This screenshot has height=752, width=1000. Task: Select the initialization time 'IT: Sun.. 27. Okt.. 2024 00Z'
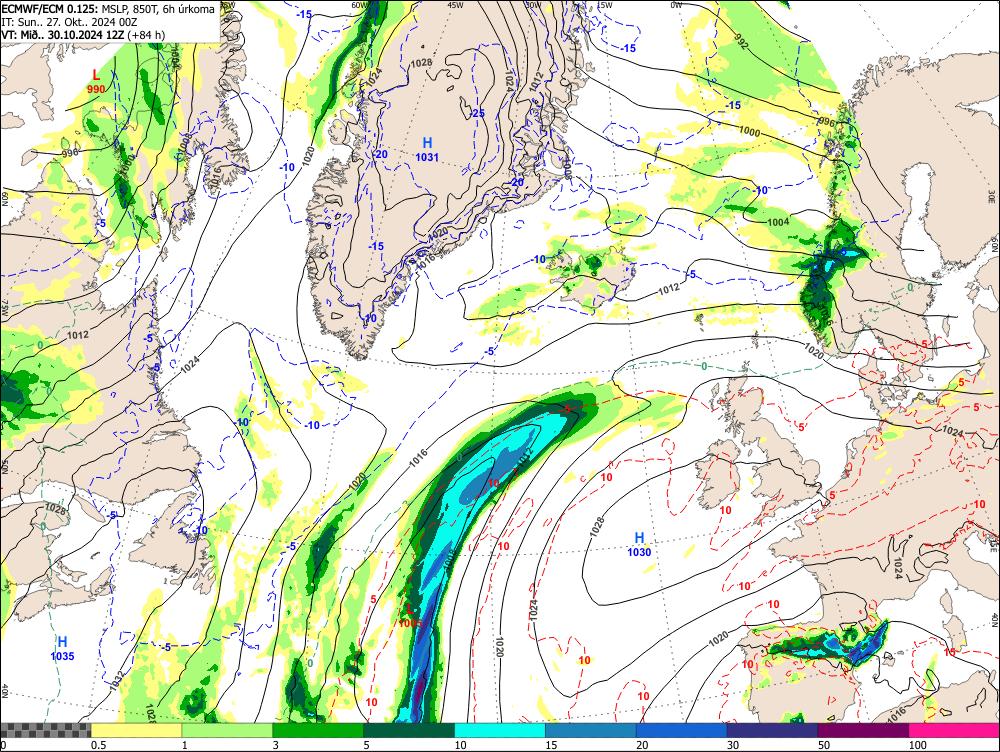tap(70, 22)
